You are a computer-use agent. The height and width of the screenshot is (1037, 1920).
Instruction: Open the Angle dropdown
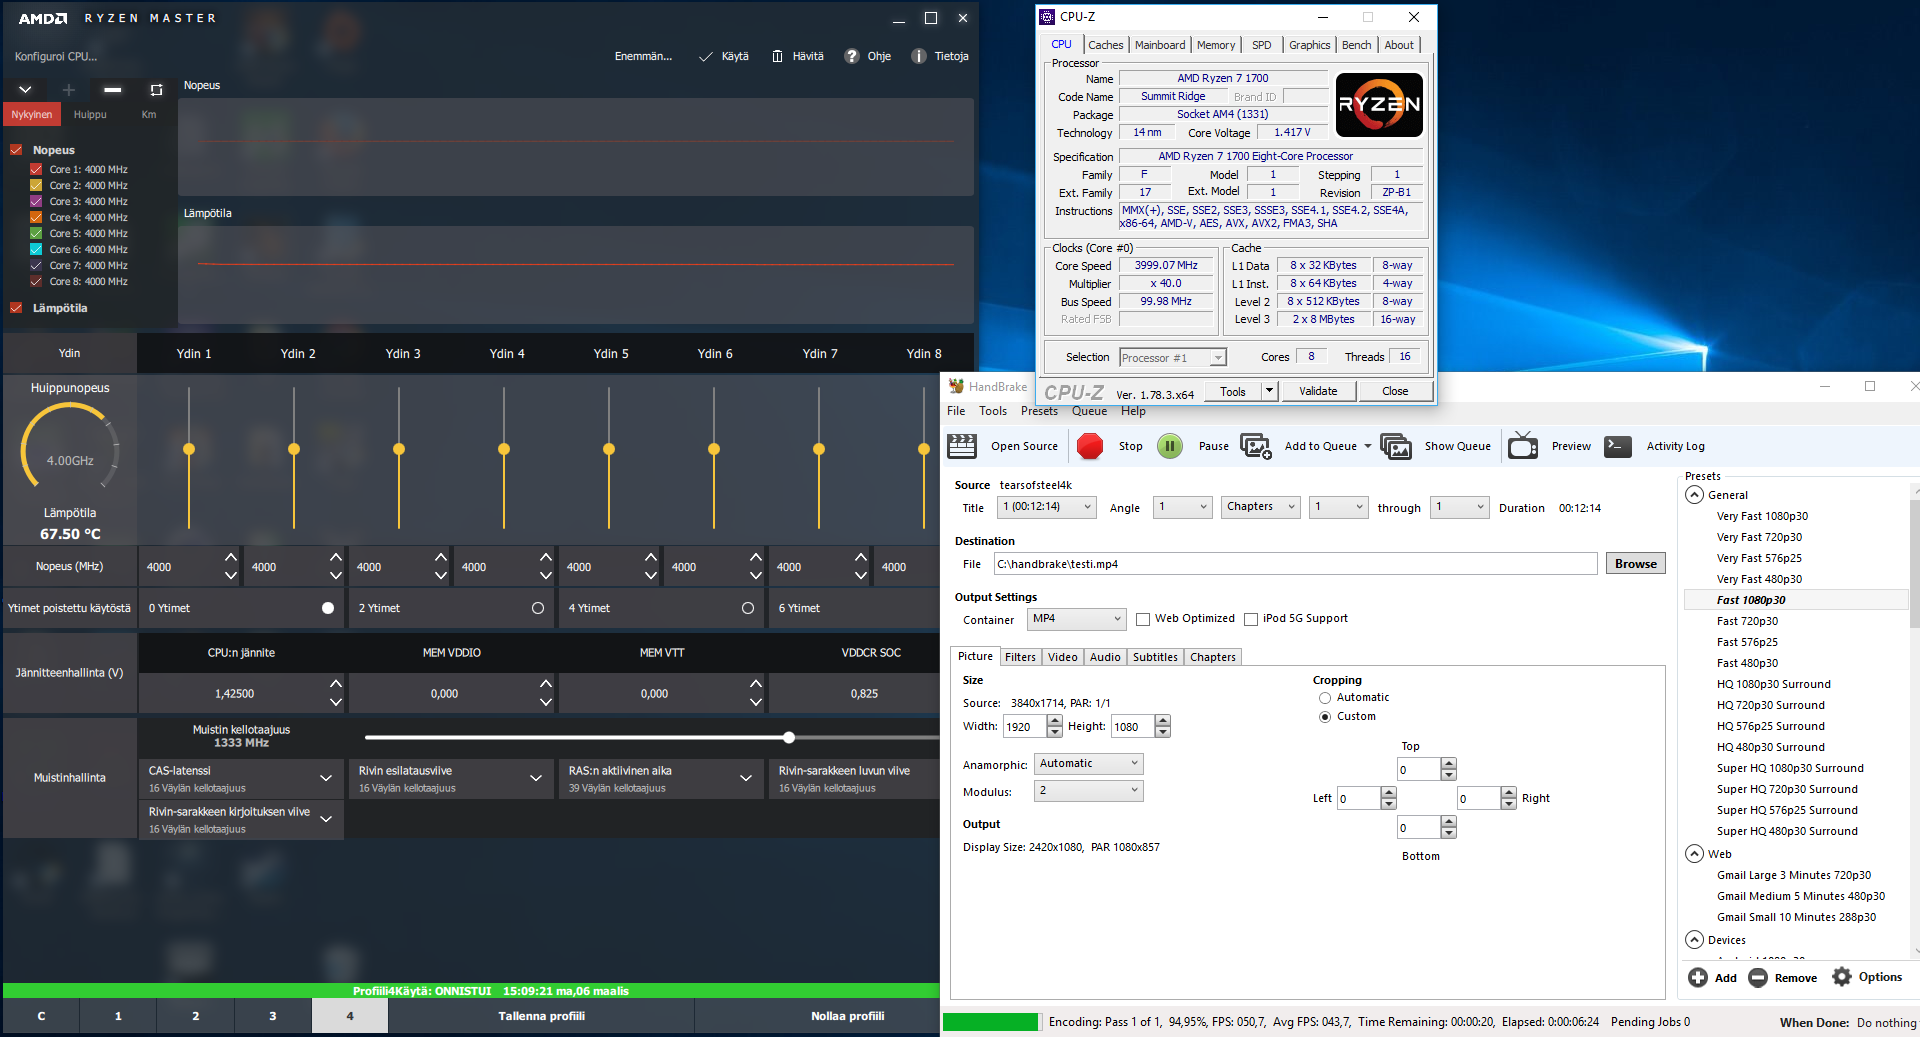(1183, 507)
